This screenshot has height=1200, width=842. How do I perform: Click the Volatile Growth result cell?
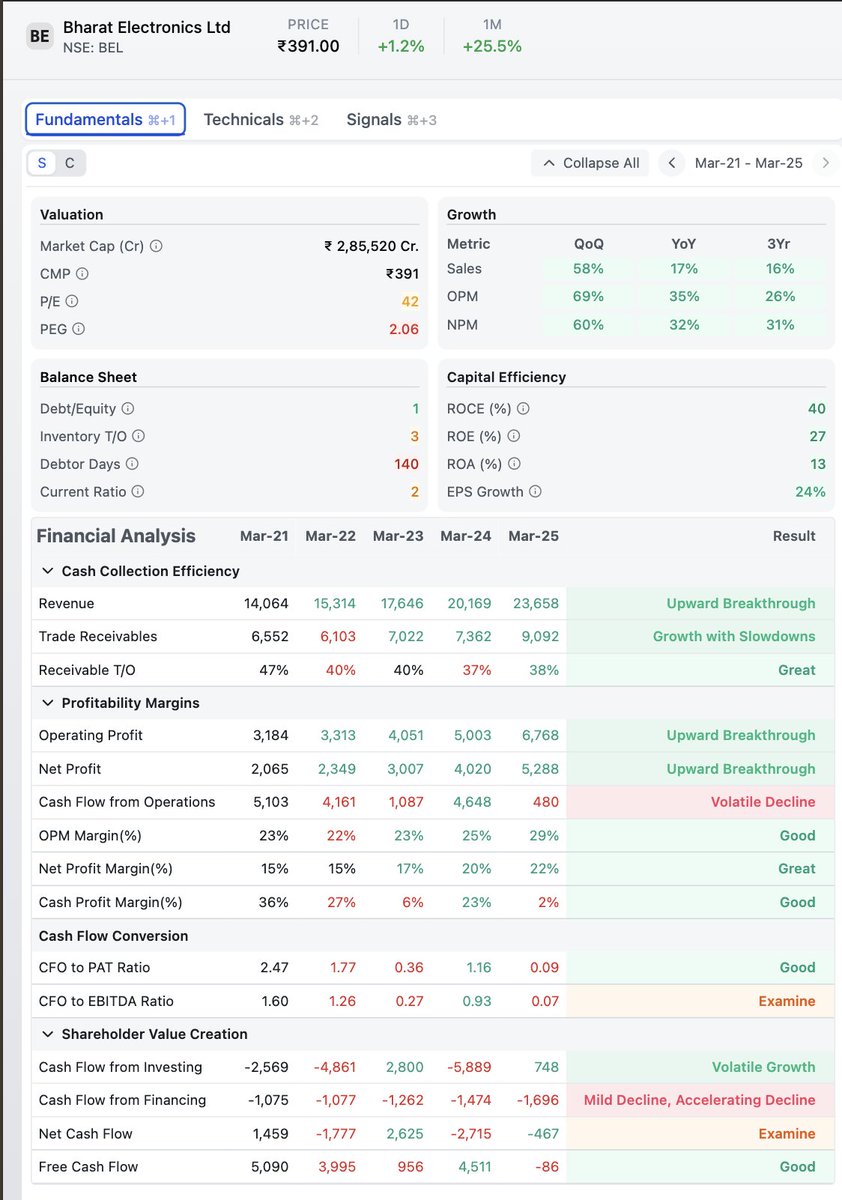click(700, 1067)
